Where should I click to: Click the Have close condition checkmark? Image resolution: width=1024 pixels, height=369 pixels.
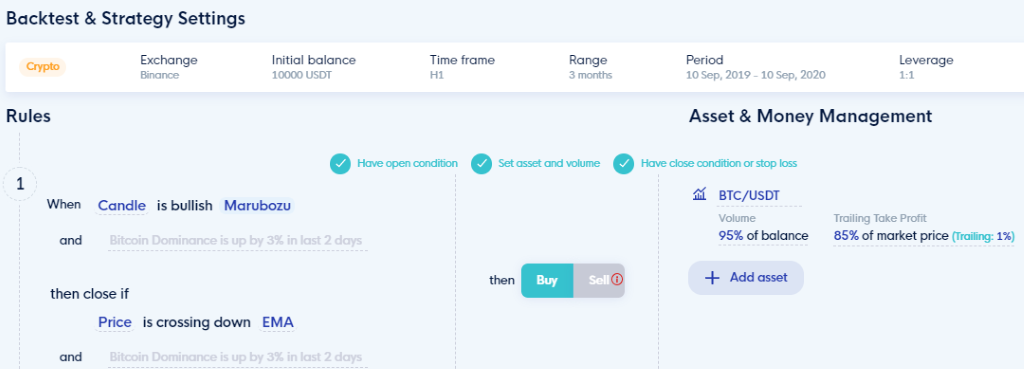624,164
